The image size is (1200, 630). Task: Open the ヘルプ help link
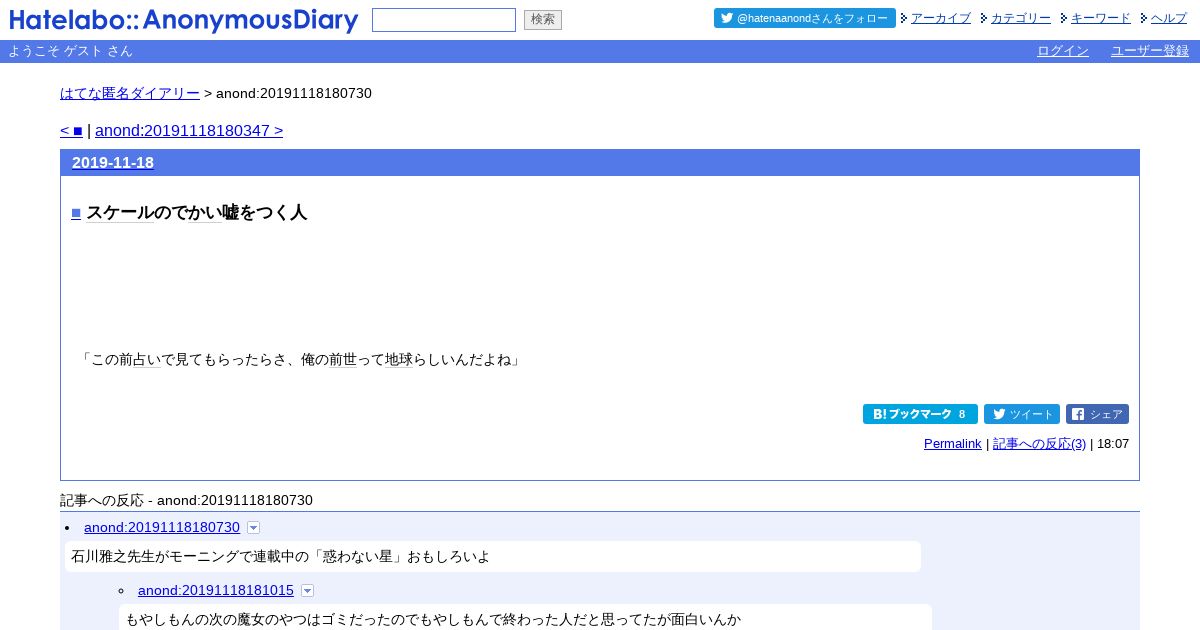tap(1169, 18)
